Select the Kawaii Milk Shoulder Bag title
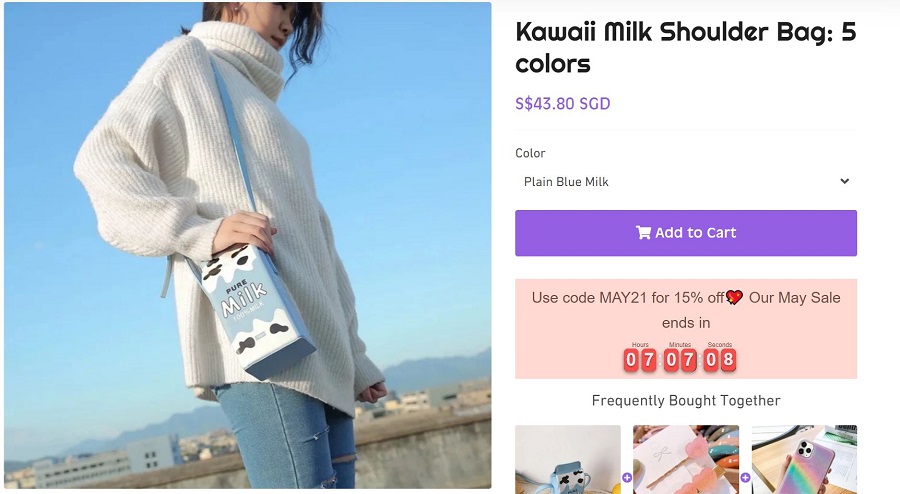Viewport: 900px width, 494px height. (686, 47)
